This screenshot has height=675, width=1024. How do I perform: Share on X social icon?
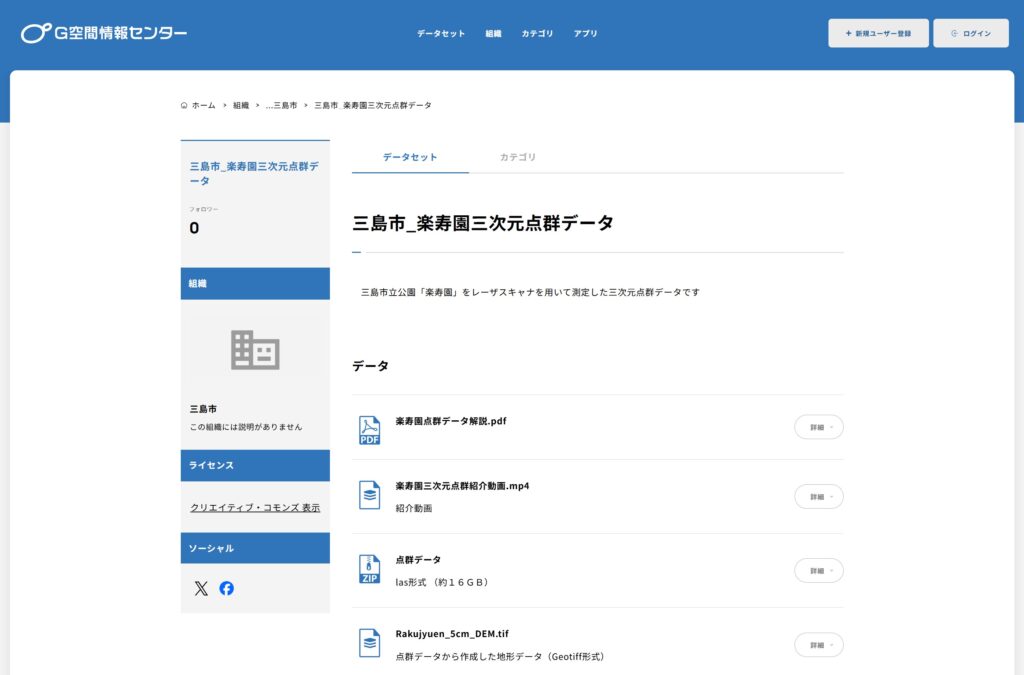pos(201,588)
